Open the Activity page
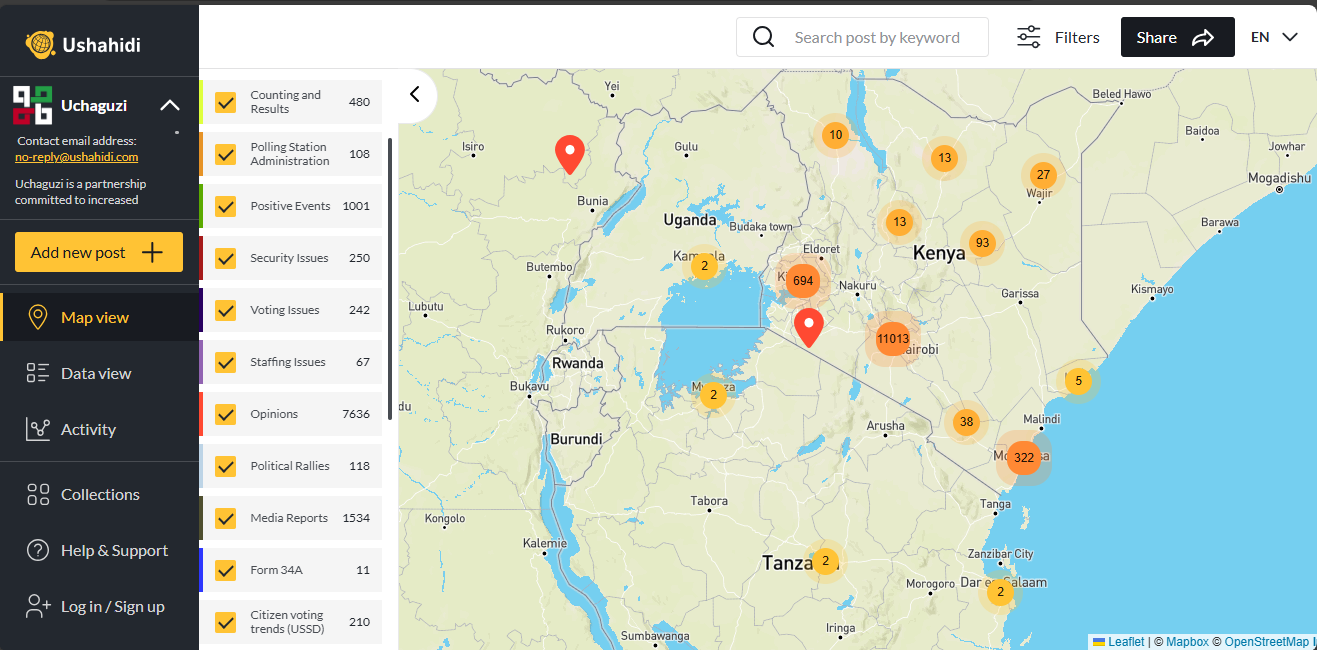1317x650 pixels. coord(100,429)
